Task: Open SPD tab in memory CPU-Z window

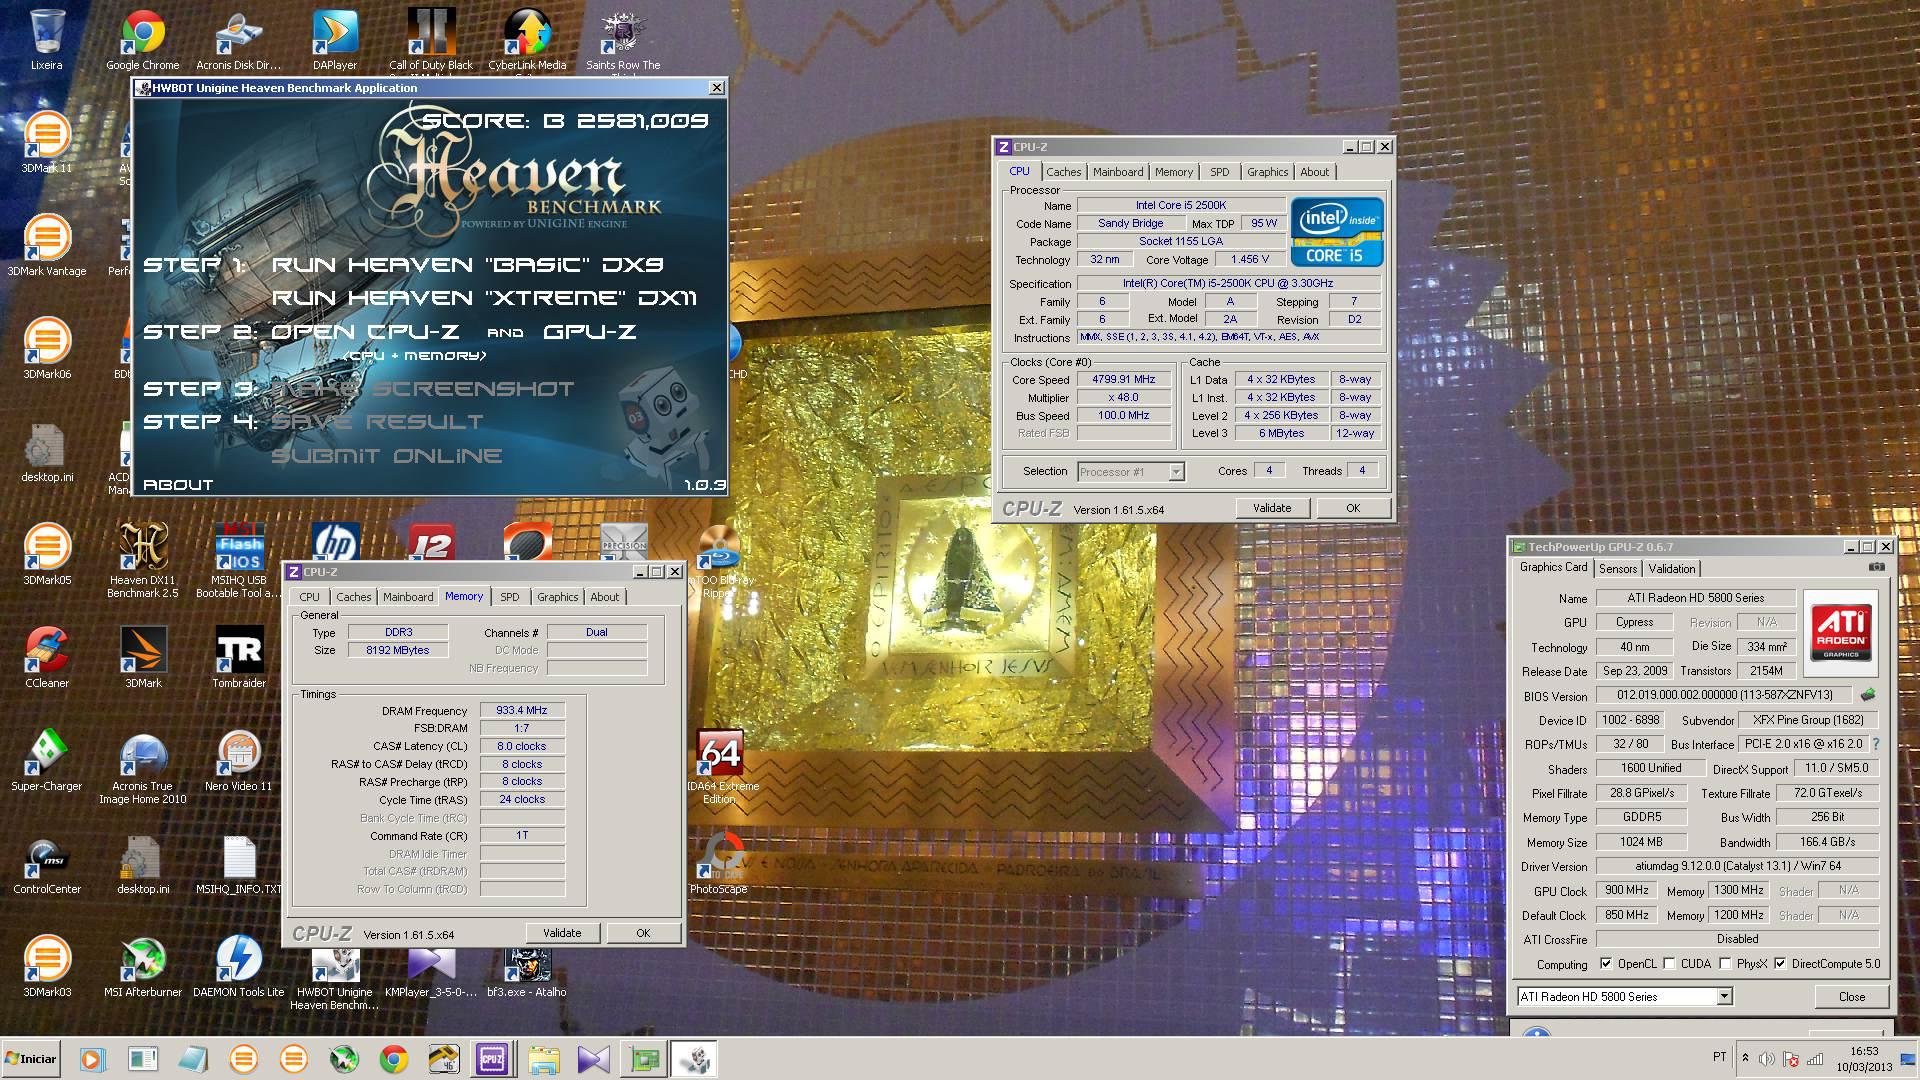Action: click(509, 597)
